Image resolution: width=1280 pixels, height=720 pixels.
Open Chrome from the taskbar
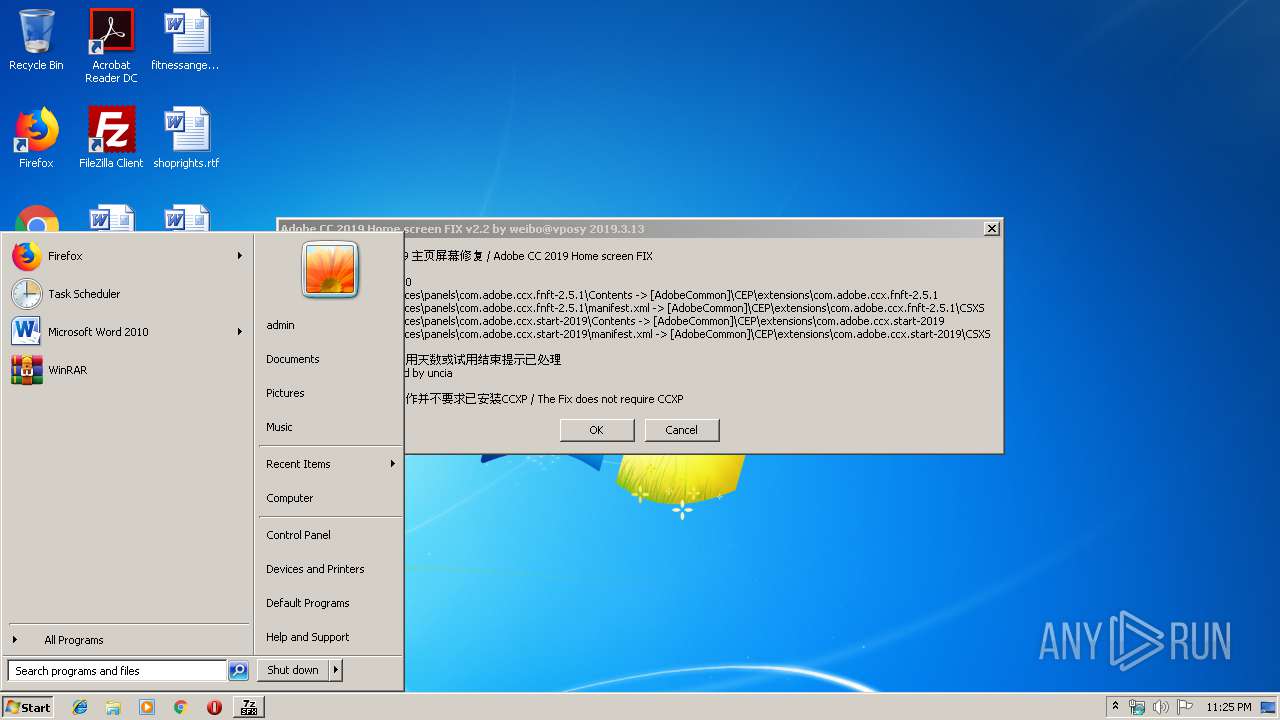[x=180, y=707]
